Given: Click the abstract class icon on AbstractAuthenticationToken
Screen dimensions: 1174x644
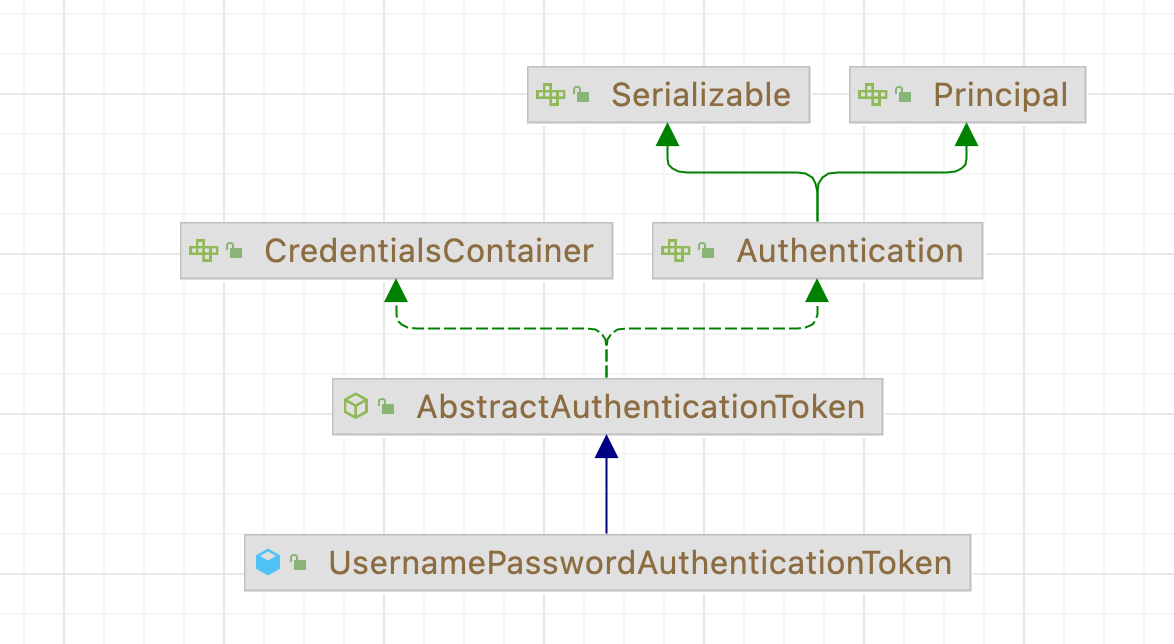Looking at the screenshot, I should click(x=355, y=405).
